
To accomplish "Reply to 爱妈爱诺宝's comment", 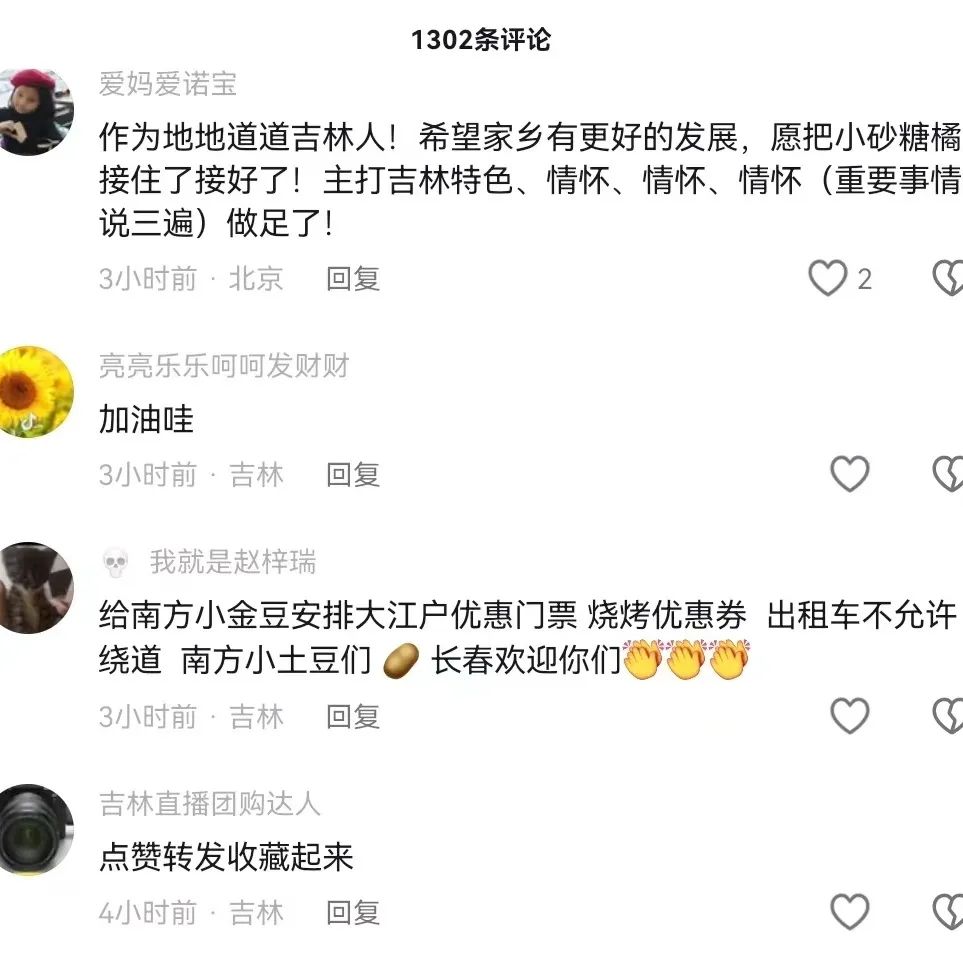I will tap(353, 279).
